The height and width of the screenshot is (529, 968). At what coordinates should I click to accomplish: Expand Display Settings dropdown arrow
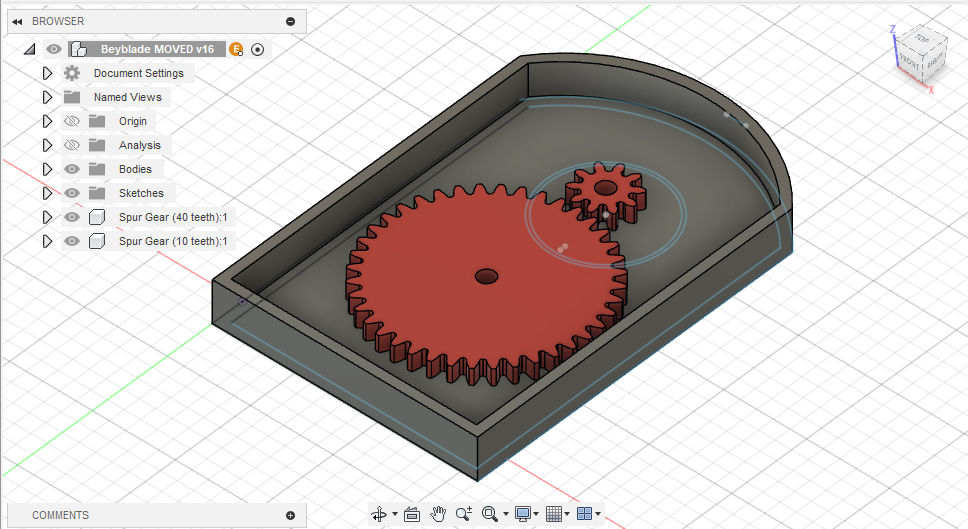point(536,514)
